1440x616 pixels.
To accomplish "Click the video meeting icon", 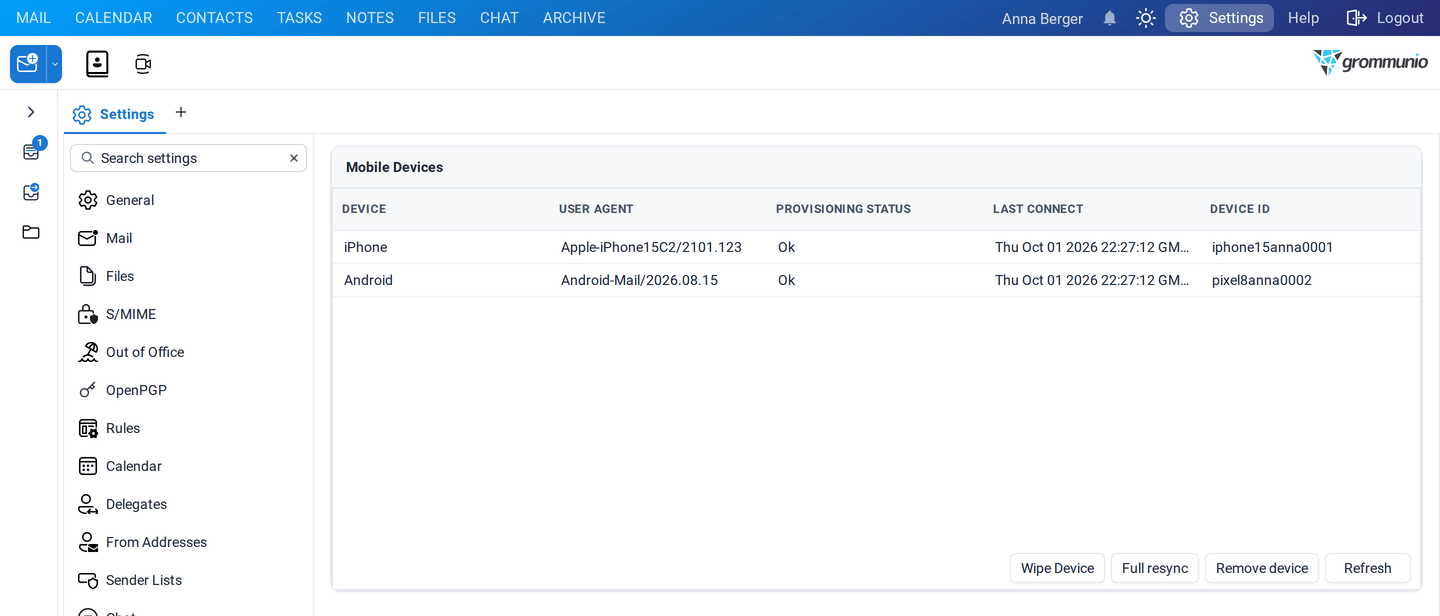I will click(143, 64).
